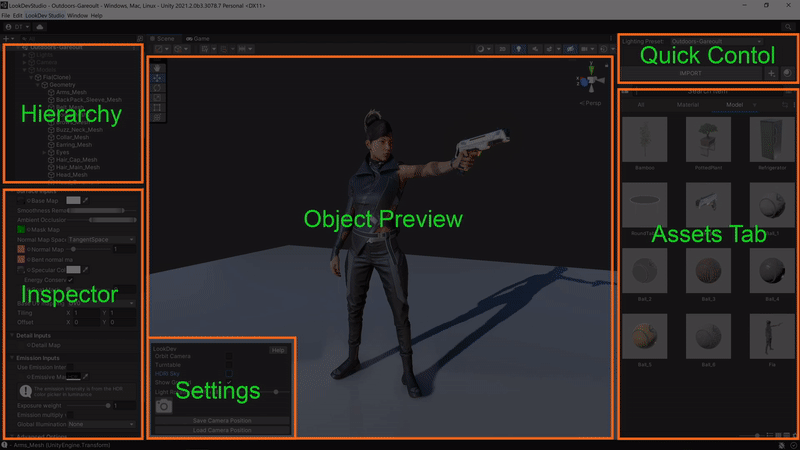Viewport: 800px width, 450px height.
Task: Click the IMPORT button
Action: (691, 73)
